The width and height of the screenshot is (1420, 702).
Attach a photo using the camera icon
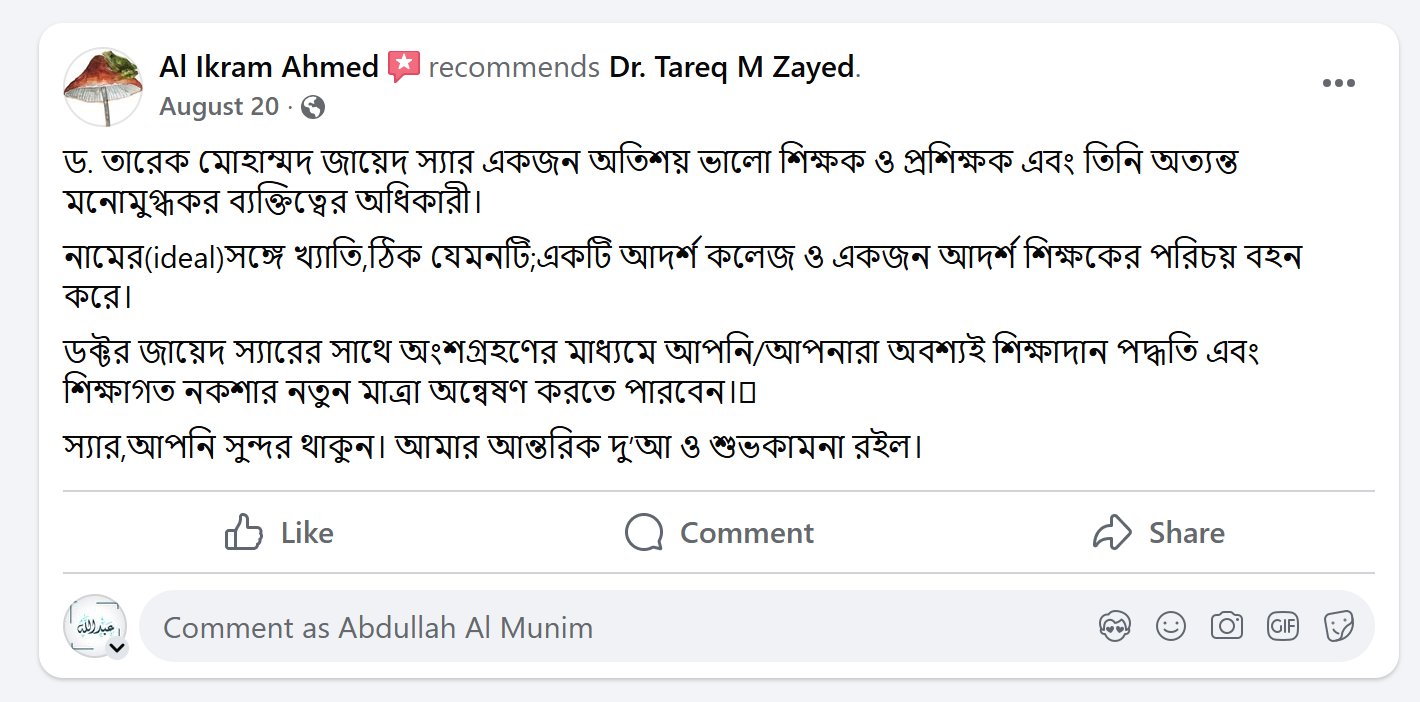click(x=1227, y=626)
